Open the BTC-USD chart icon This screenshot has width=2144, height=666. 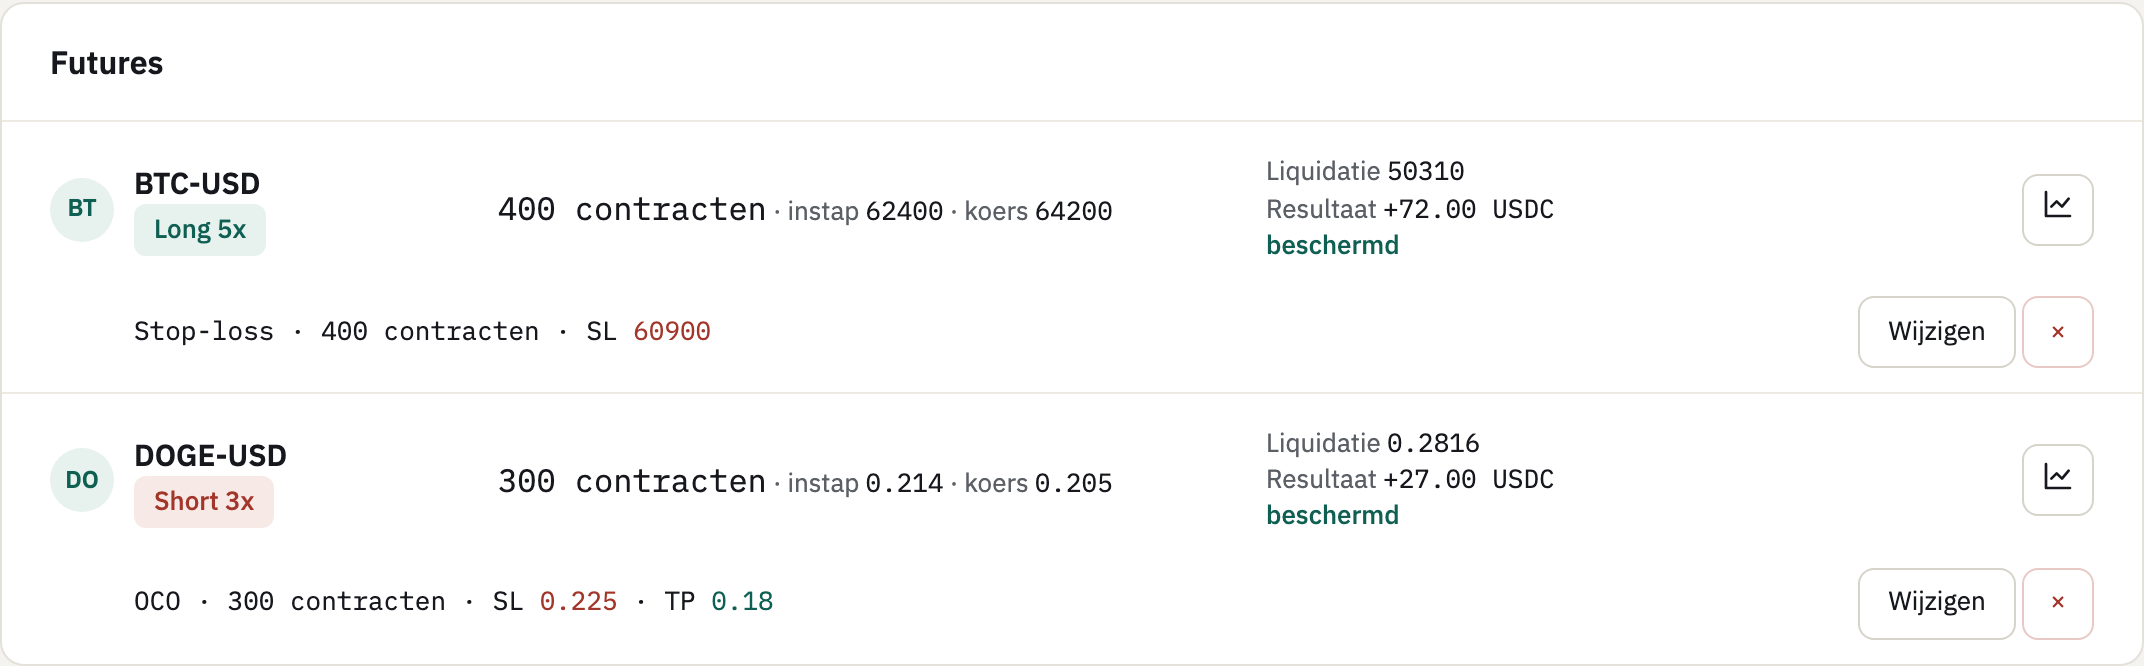pos(2057,210)
